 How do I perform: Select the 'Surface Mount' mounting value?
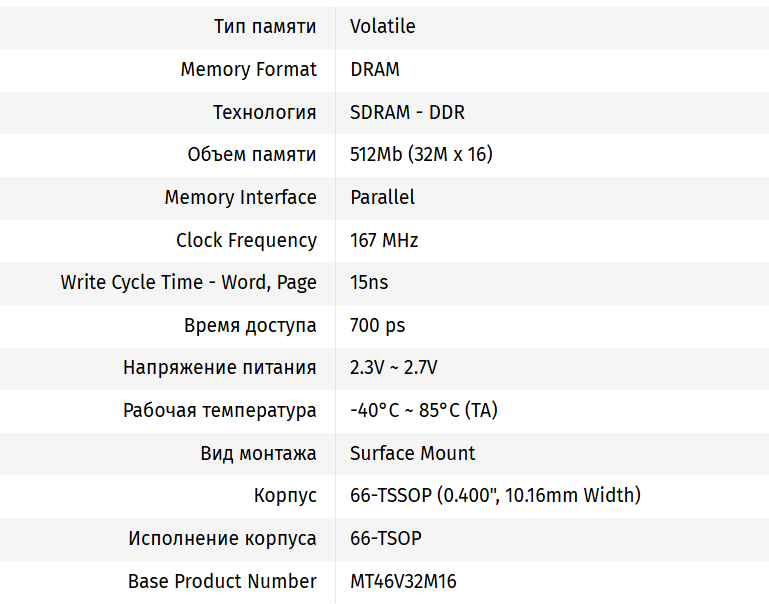(x=413, y=453)
